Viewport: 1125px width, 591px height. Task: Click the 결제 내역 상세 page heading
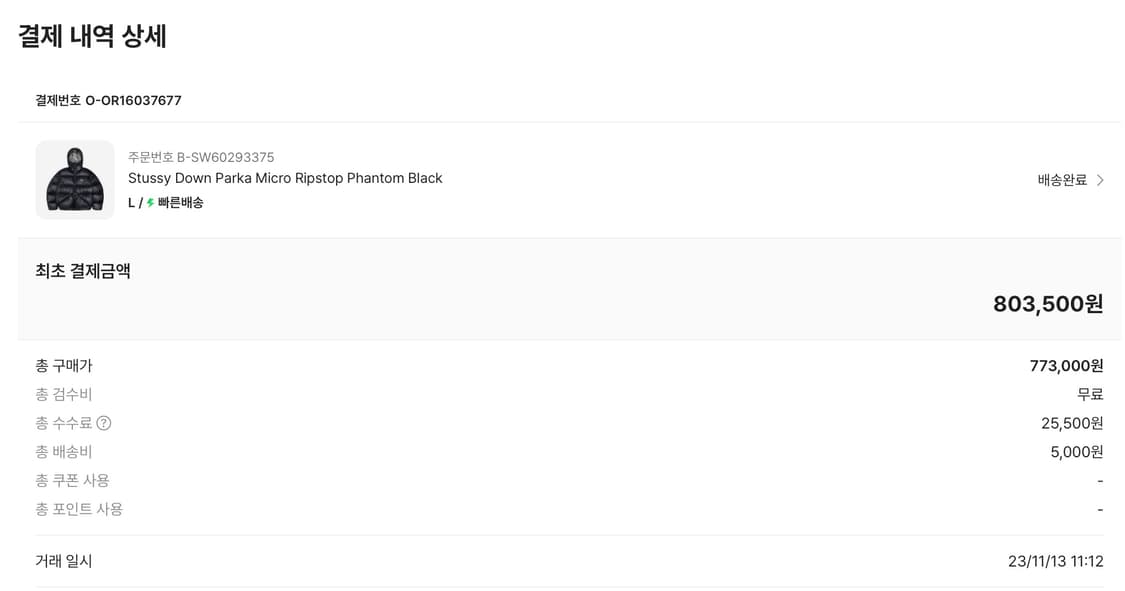(x=92, y=36)
